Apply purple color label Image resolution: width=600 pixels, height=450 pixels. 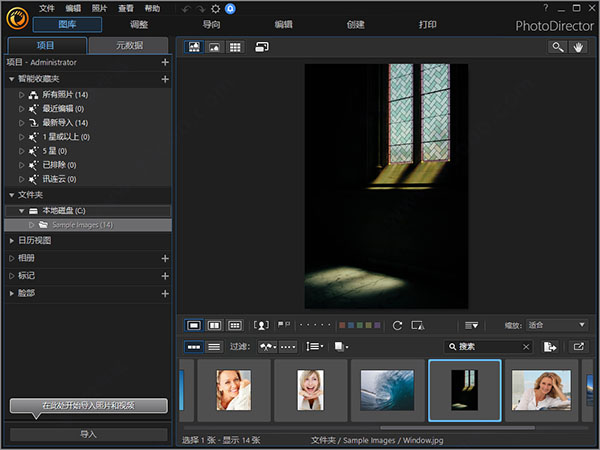377,325
